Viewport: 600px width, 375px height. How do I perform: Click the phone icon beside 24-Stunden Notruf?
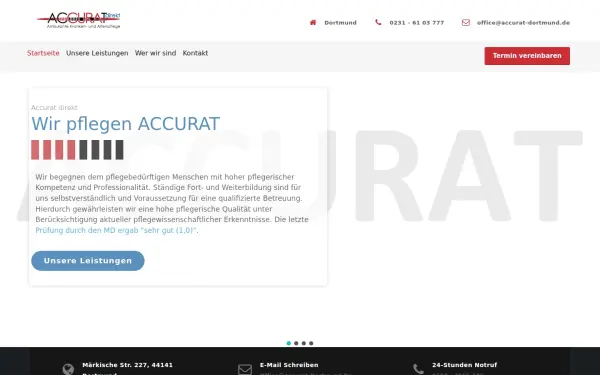[419, 369]
